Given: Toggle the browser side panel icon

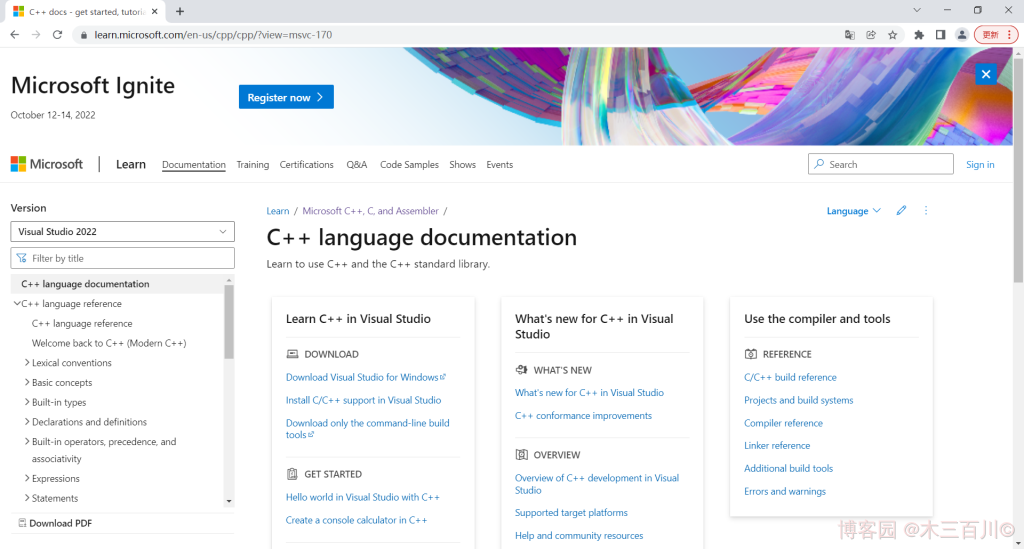Looking at the screenshot, I should [940, 35].
